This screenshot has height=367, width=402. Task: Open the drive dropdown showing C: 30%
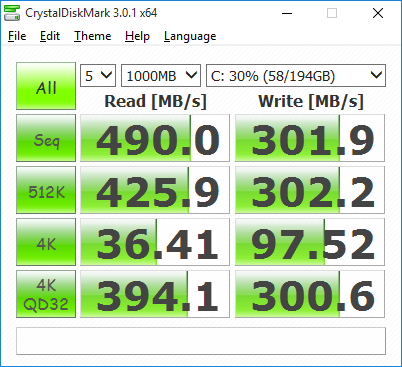click(296, 76)
